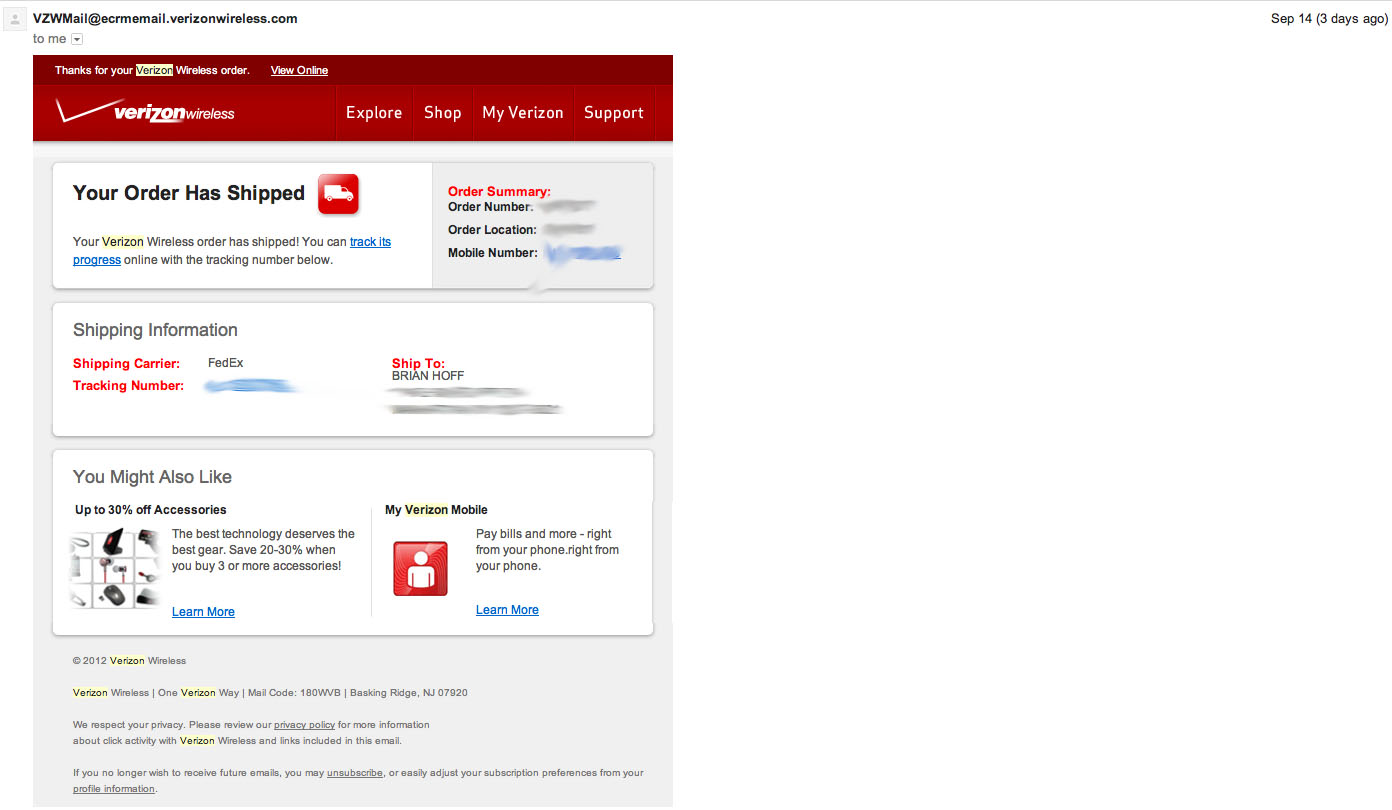Click the 'Sep 14 (3 days ago)' date
This screenshot has width=1392, height=810.
click(1329, 18)
